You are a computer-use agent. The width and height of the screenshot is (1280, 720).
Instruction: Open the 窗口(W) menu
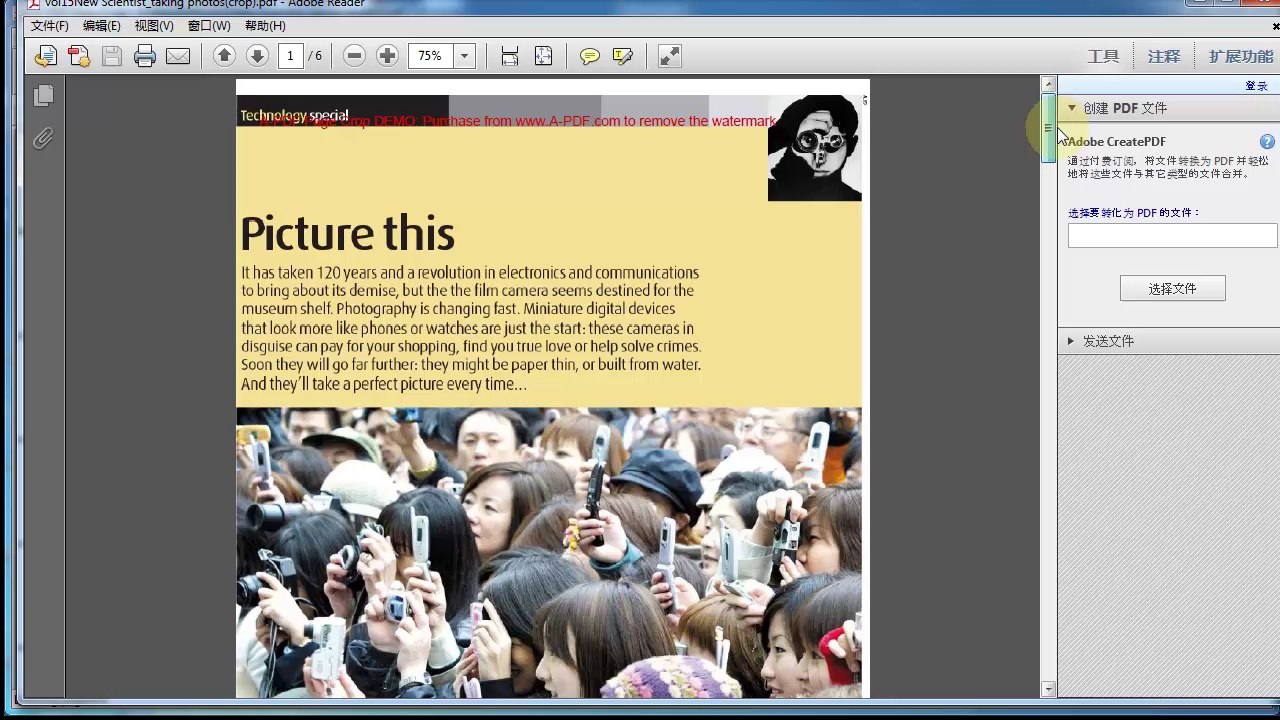[209, 26]
